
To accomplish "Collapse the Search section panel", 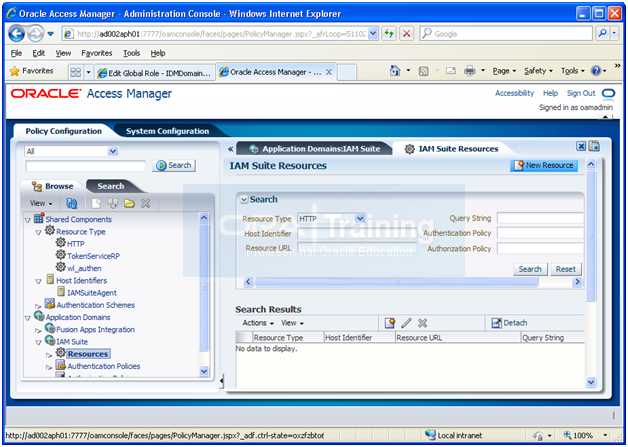I will point(244,199).
